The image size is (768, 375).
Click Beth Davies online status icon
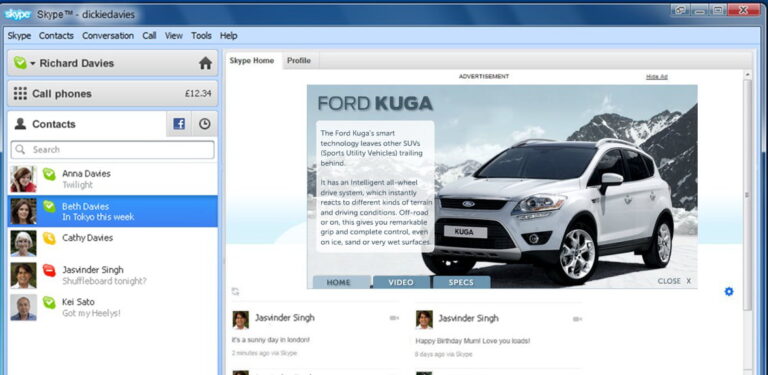point(49,206)
